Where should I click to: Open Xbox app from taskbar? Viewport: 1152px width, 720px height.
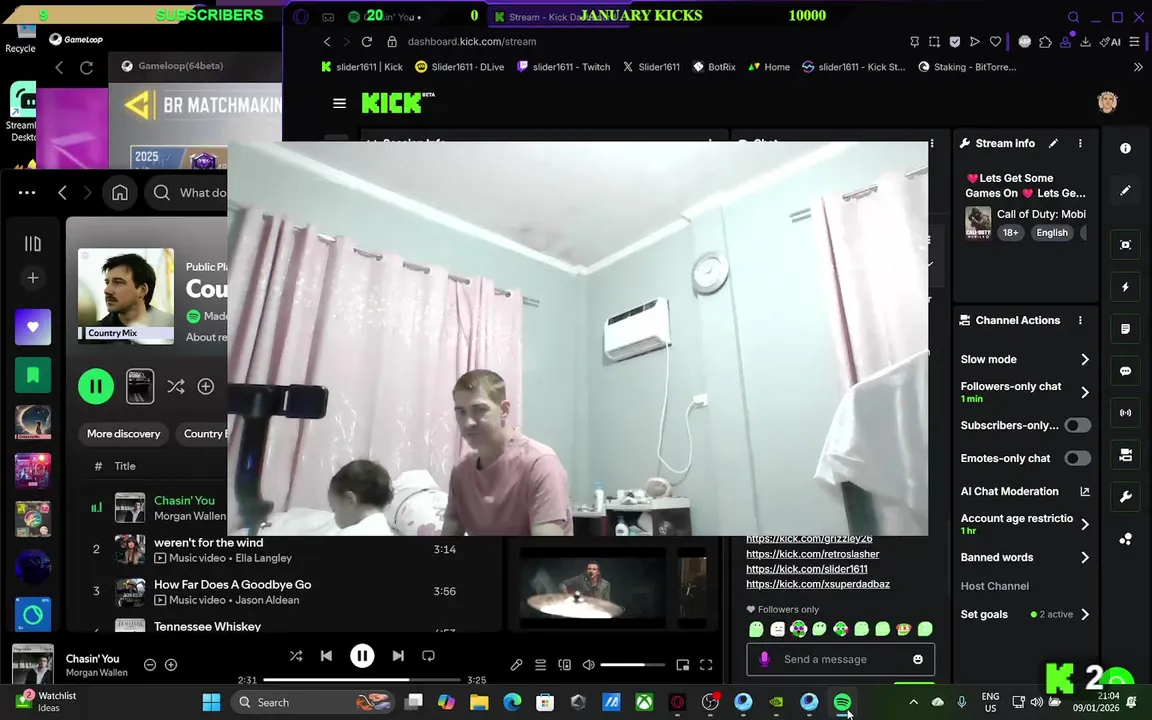[x=644, y=702]
